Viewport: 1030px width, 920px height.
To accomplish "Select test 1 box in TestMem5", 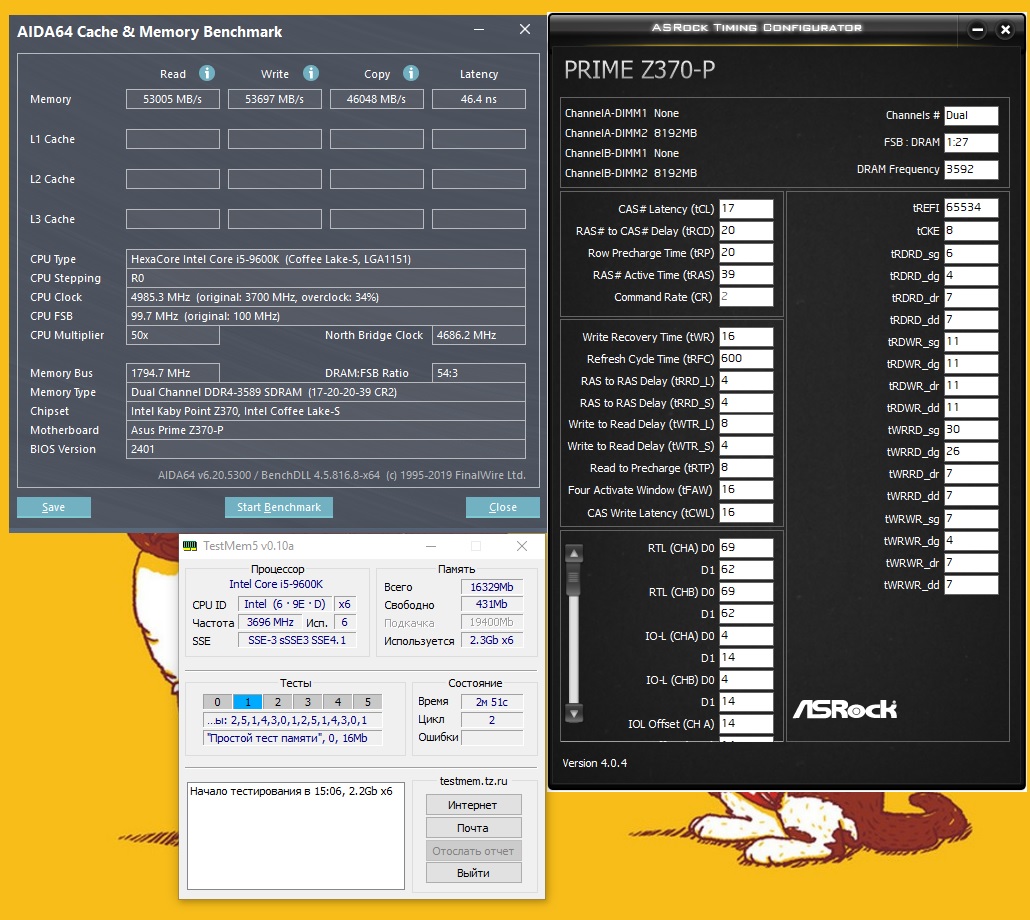I will (x=248, y=701).
